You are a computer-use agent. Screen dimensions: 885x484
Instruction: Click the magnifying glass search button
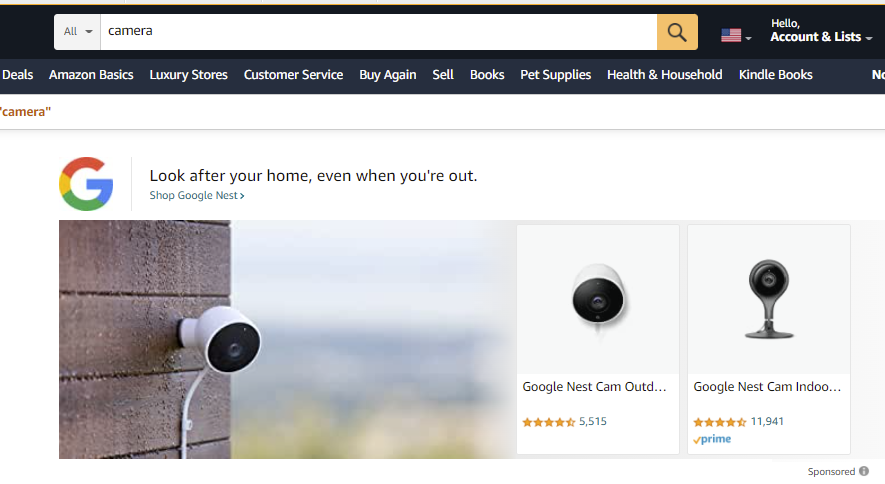[677, 32]
